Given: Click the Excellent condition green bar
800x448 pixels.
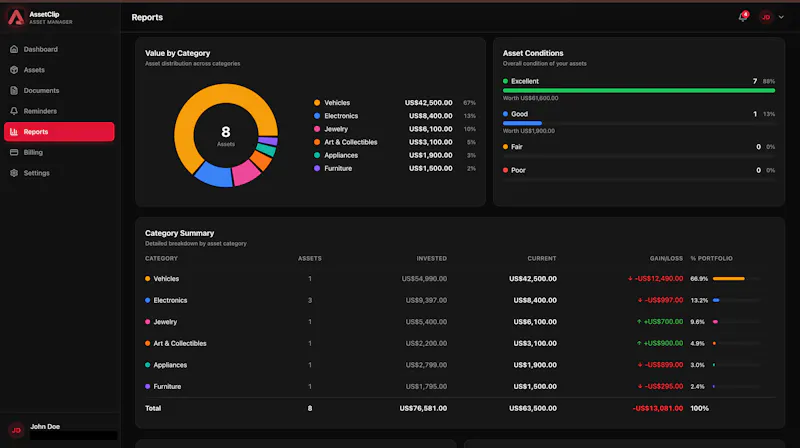Looking at the screenshot, I should pos(639,91).
